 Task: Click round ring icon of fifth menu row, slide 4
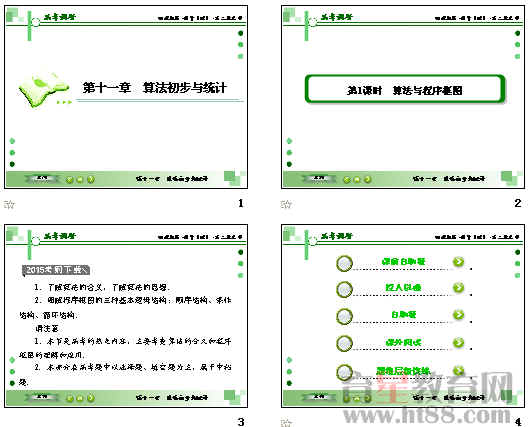344,372
